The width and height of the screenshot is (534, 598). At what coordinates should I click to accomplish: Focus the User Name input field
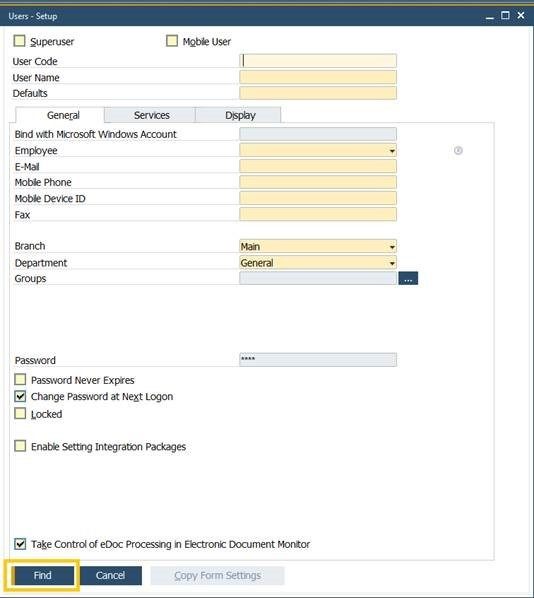[x=318, y=77]
